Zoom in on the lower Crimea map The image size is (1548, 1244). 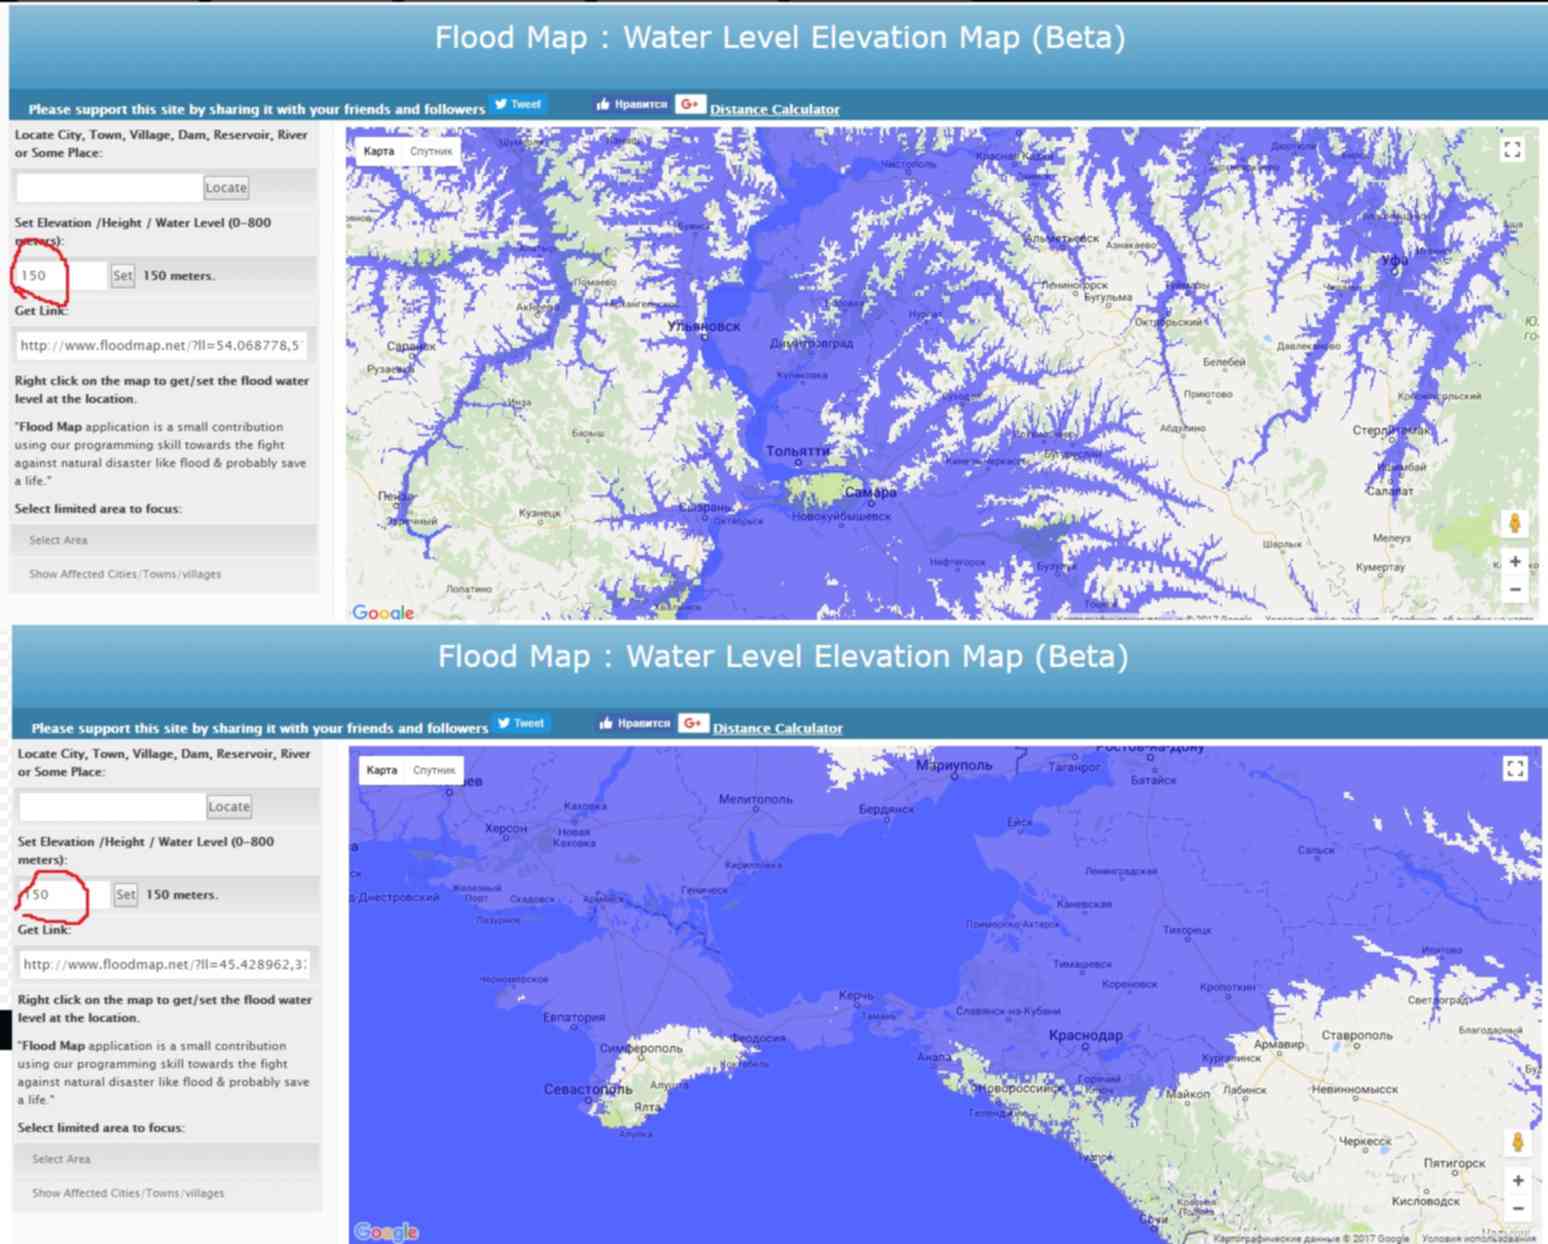pyautogui.click(x=1518, y=1181)
